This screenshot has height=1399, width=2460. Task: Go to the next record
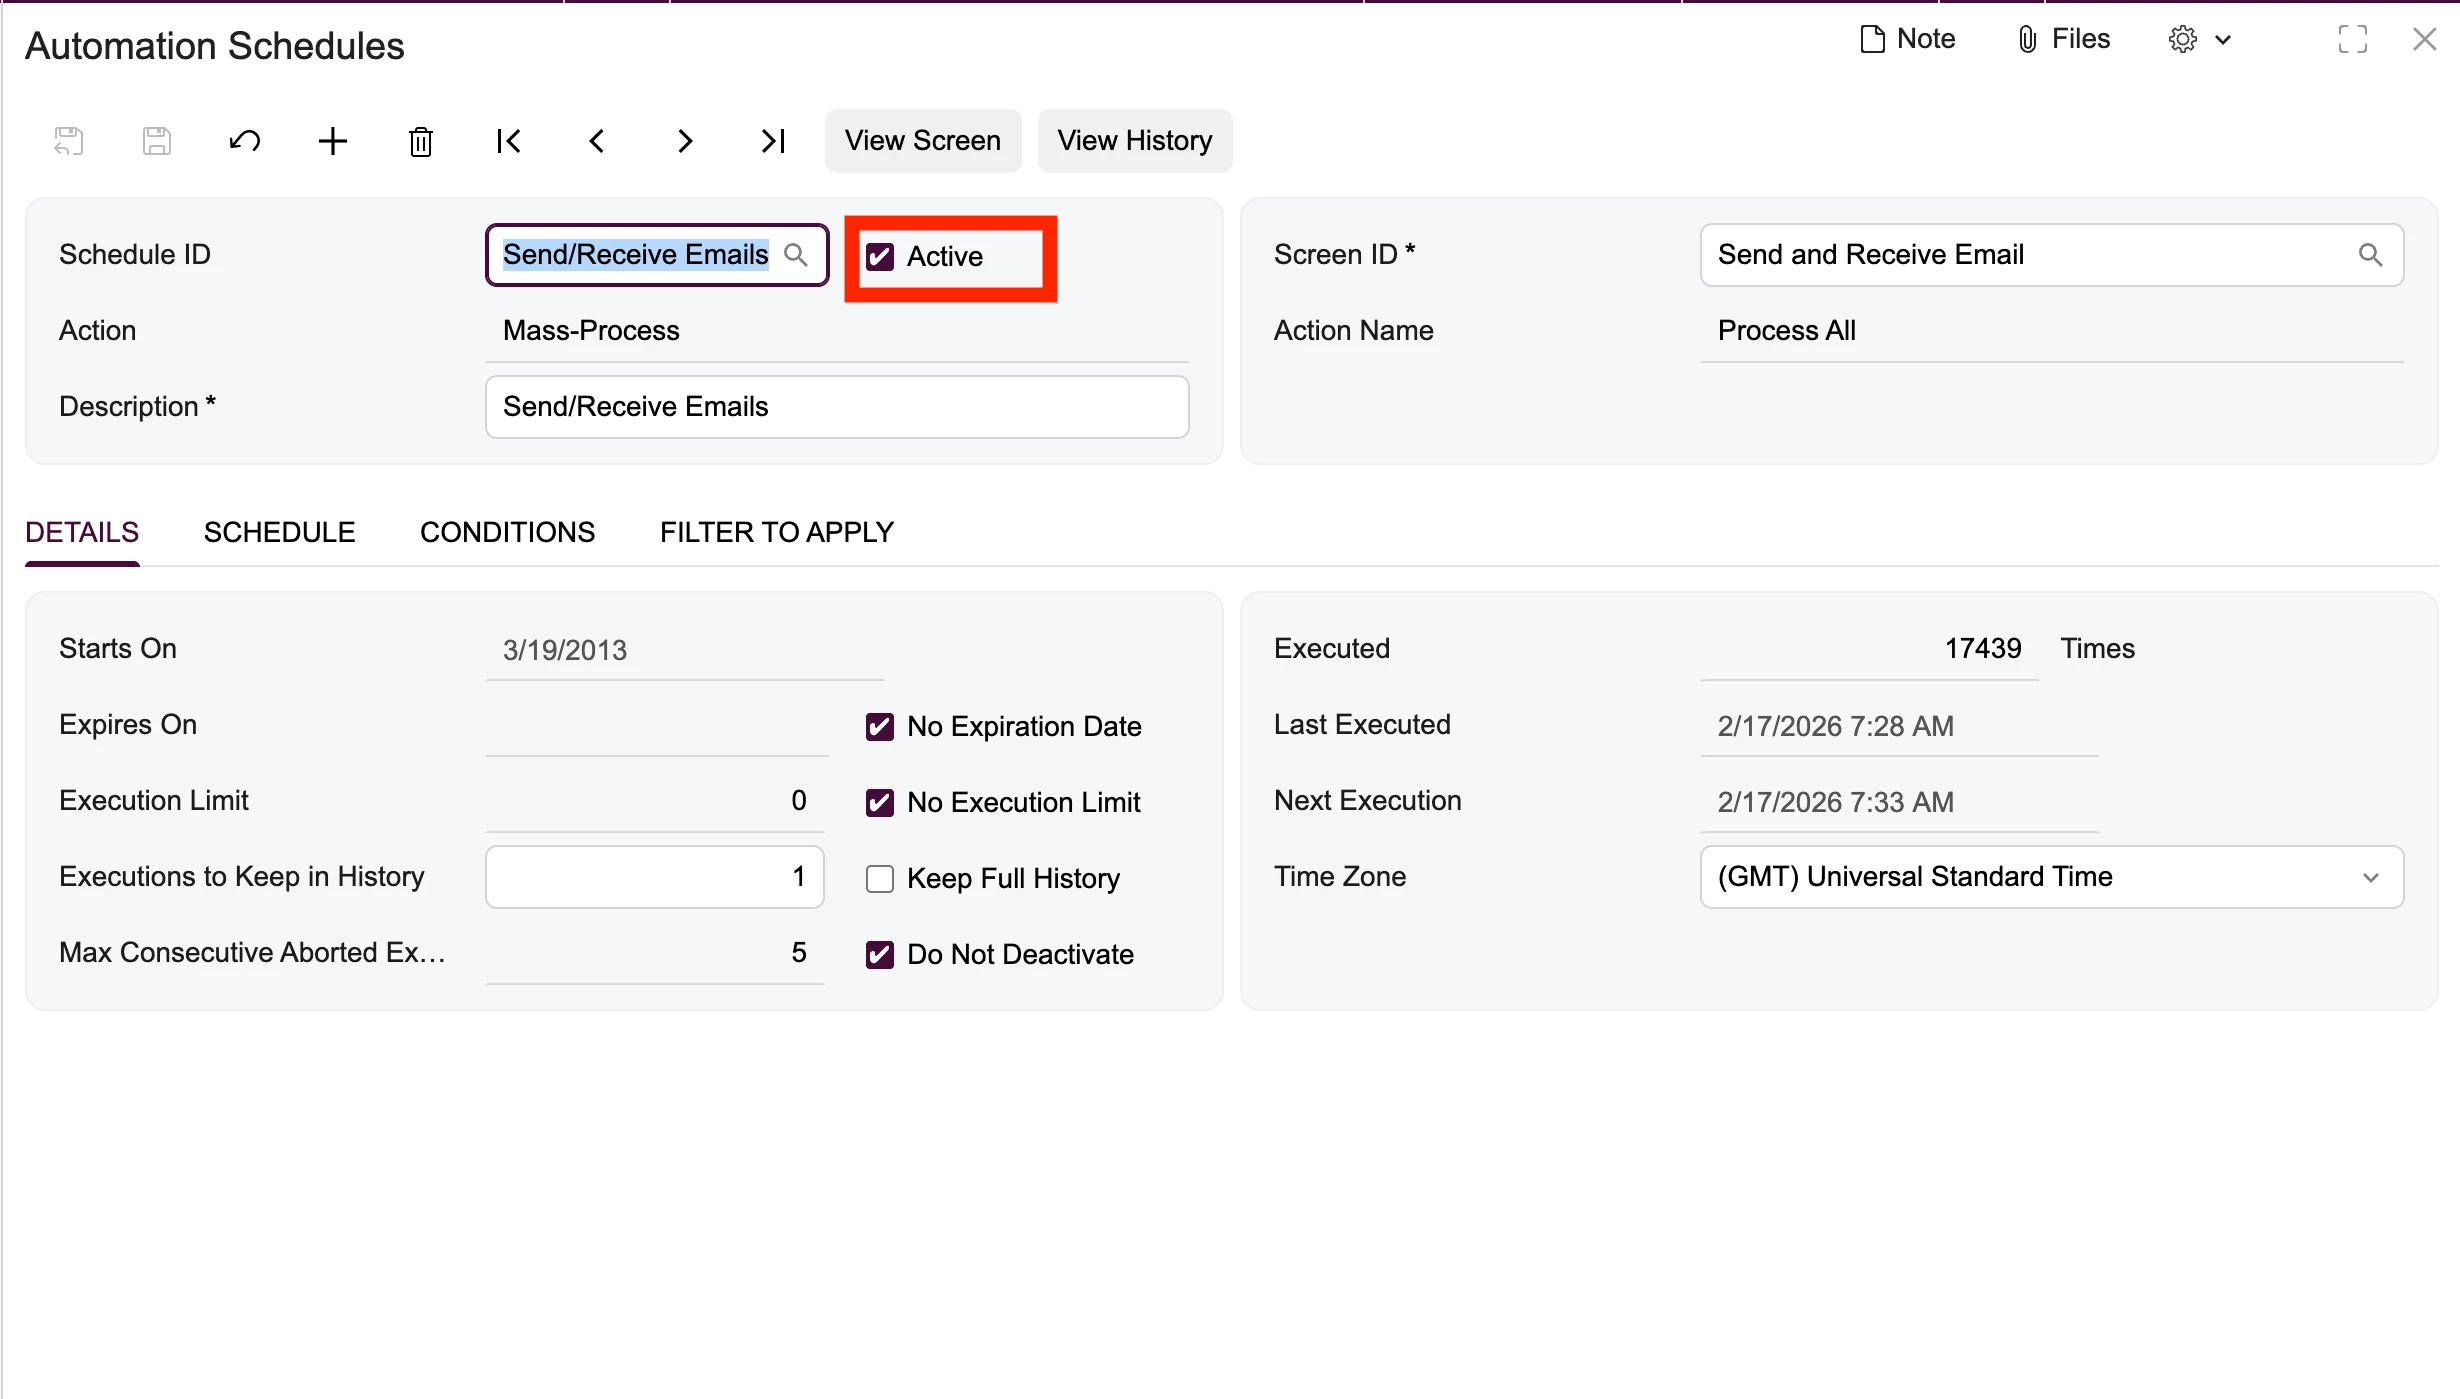pos(685,141)
